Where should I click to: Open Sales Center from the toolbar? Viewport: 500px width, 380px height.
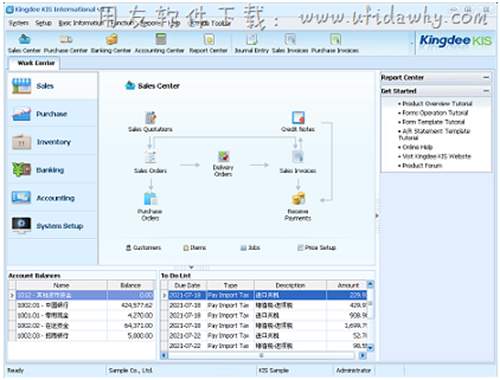pyautogui.click(x=24, y=44)
